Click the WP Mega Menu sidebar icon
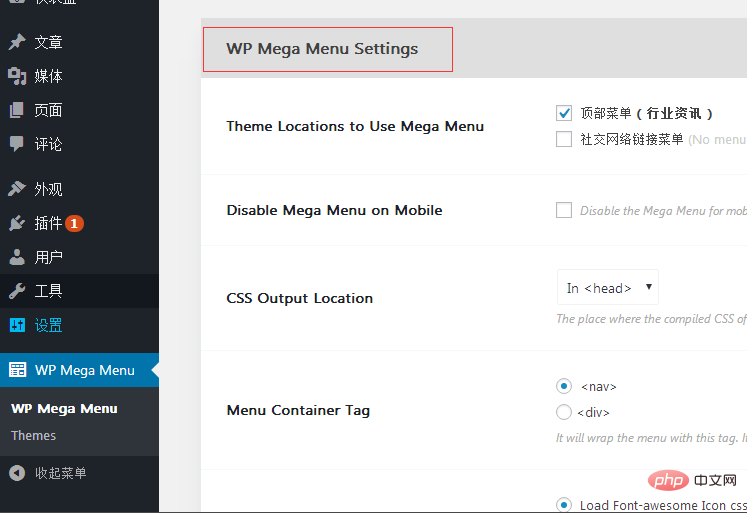747x513 pixels. (17, 370)
